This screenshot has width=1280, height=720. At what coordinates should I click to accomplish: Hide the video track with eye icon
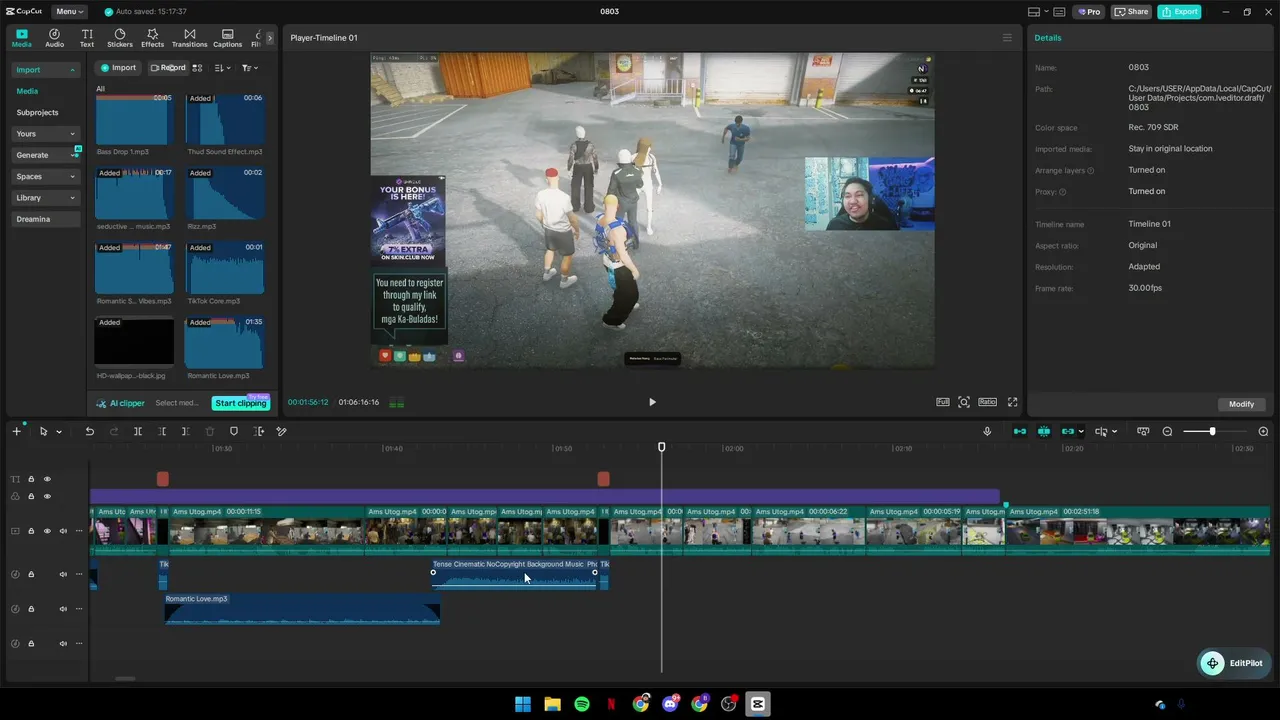[47, 531]
